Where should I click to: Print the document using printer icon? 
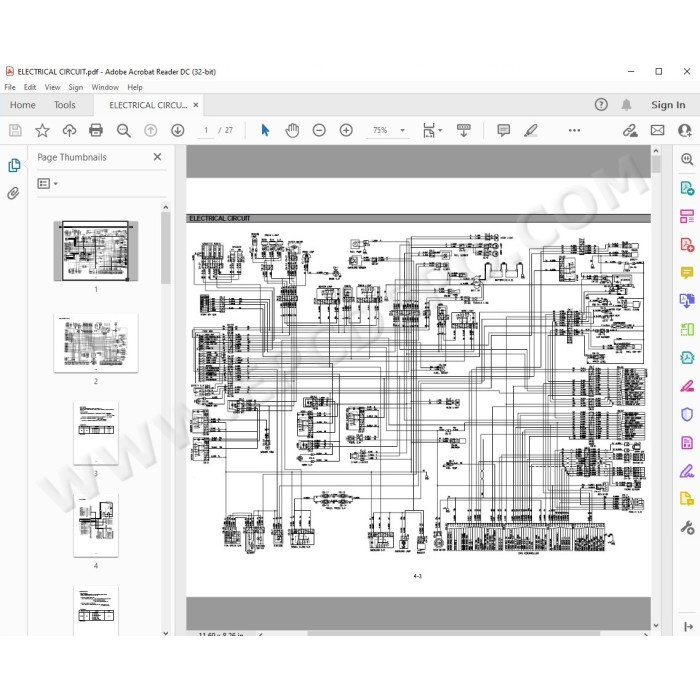pos(96,130)
